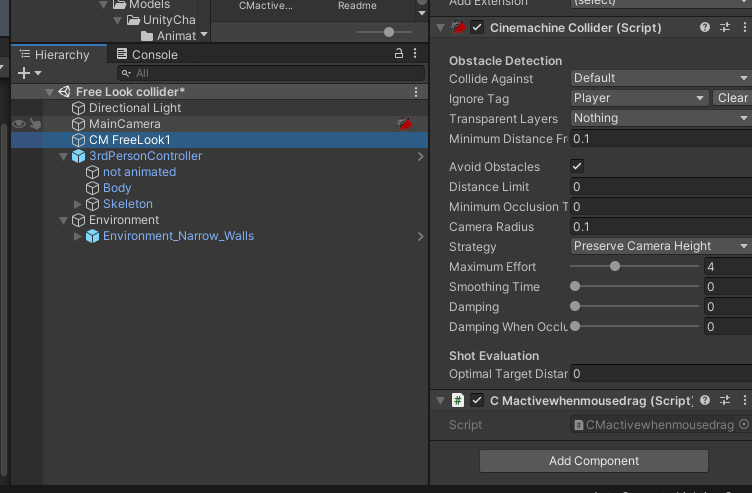Click the Damping slider handle

tap(575, 306)
